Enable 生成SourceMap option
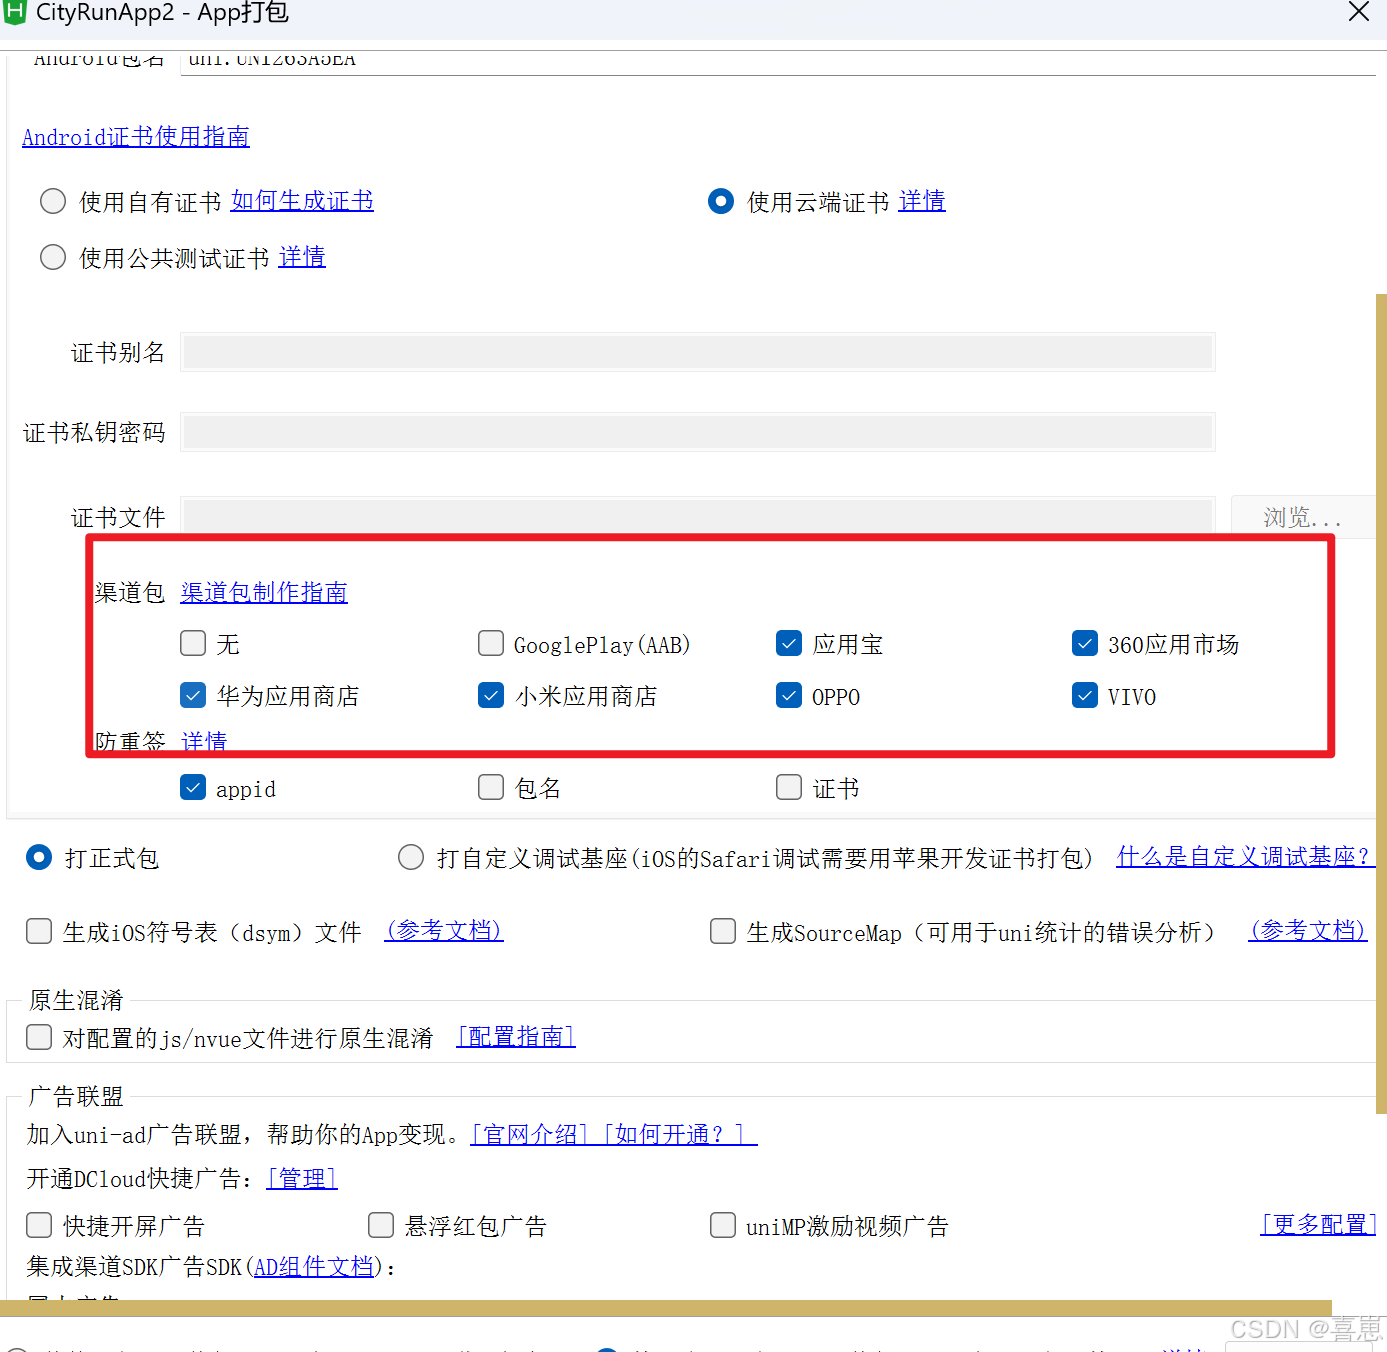This screenshot has width=1387, height=1352. pos(722,931)
